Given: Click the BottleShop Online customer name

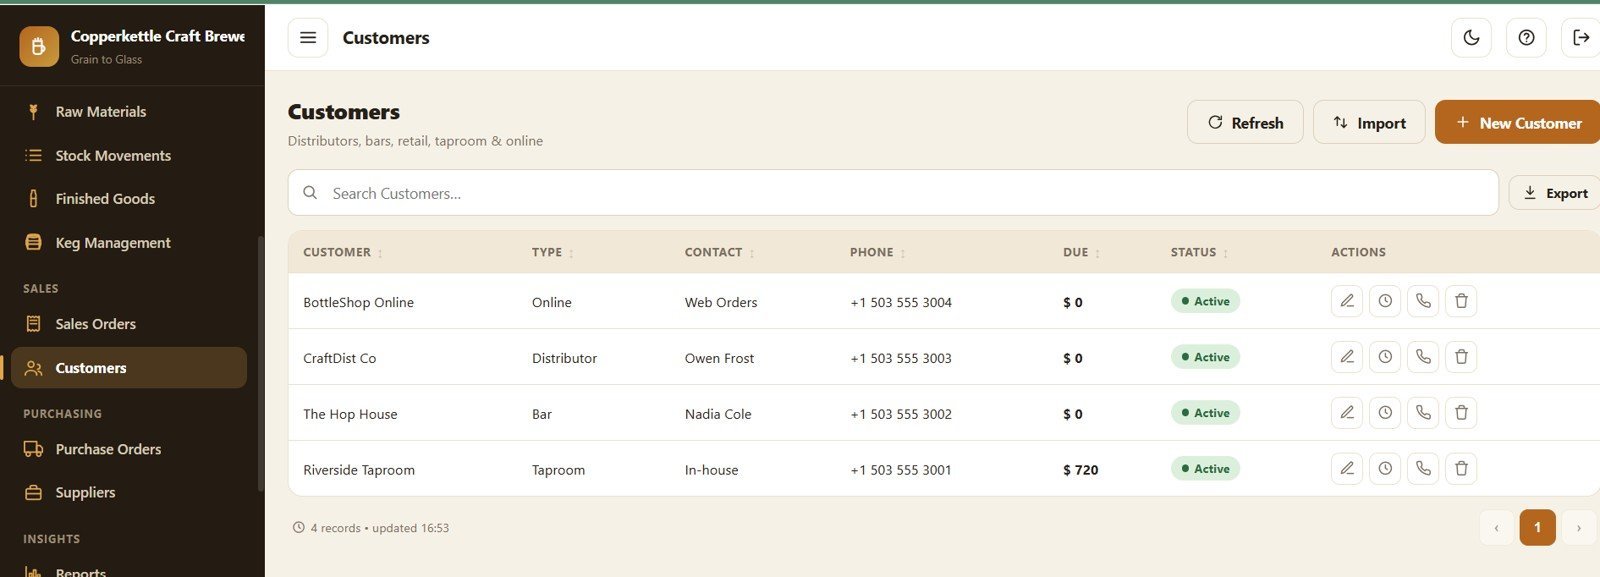Looking at the screenshot, I should pos(358,302).
